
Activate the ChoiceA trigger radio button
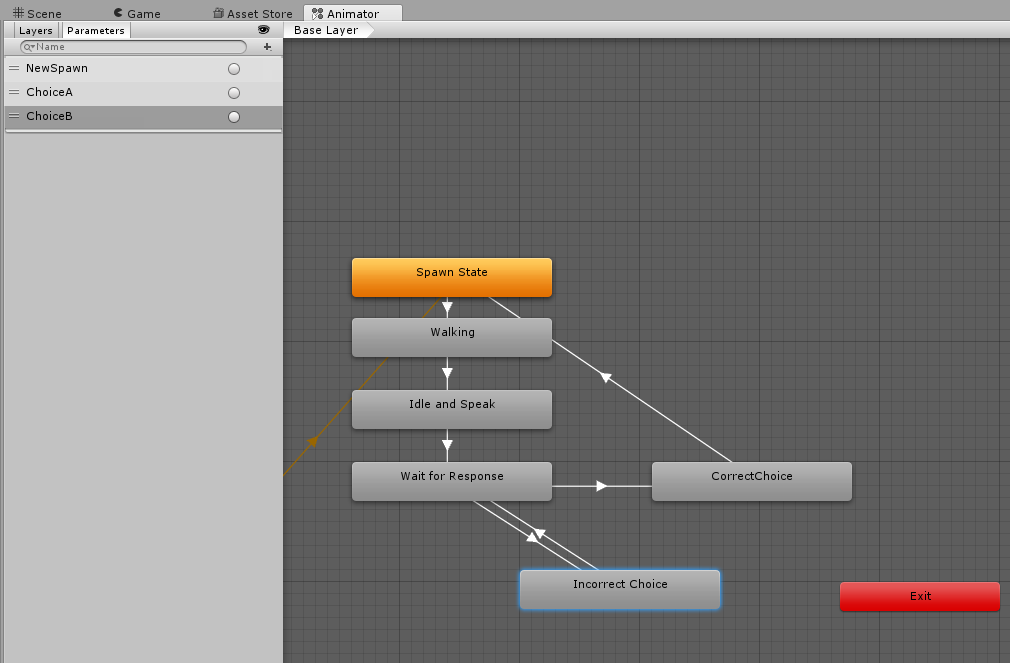point(234,93)
